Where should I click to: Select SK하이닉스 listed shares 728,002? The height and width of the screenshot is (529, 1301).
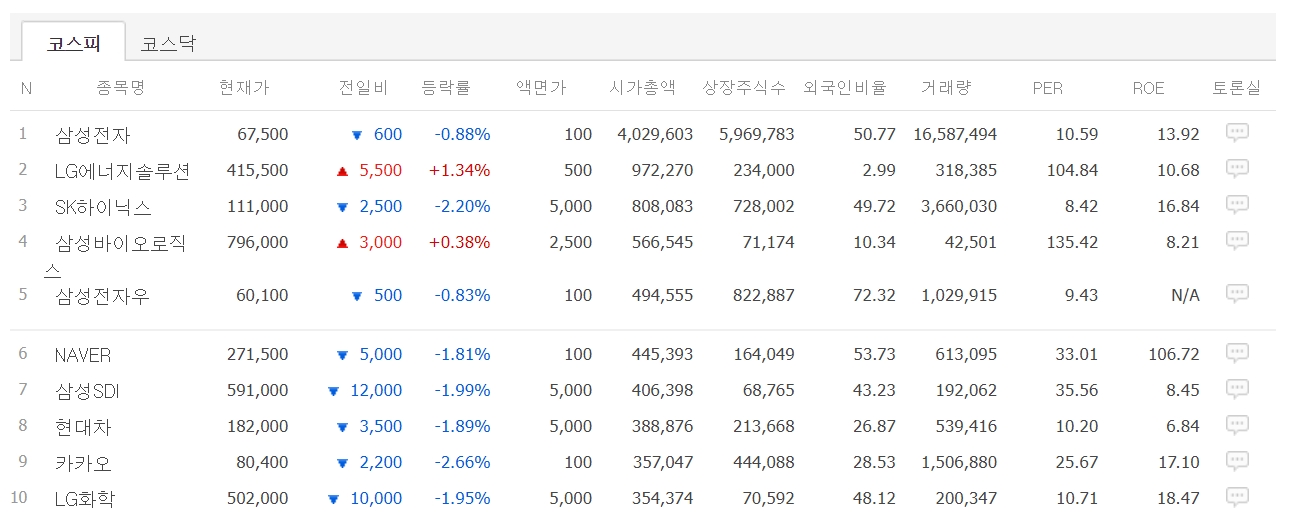click(763, 206)
